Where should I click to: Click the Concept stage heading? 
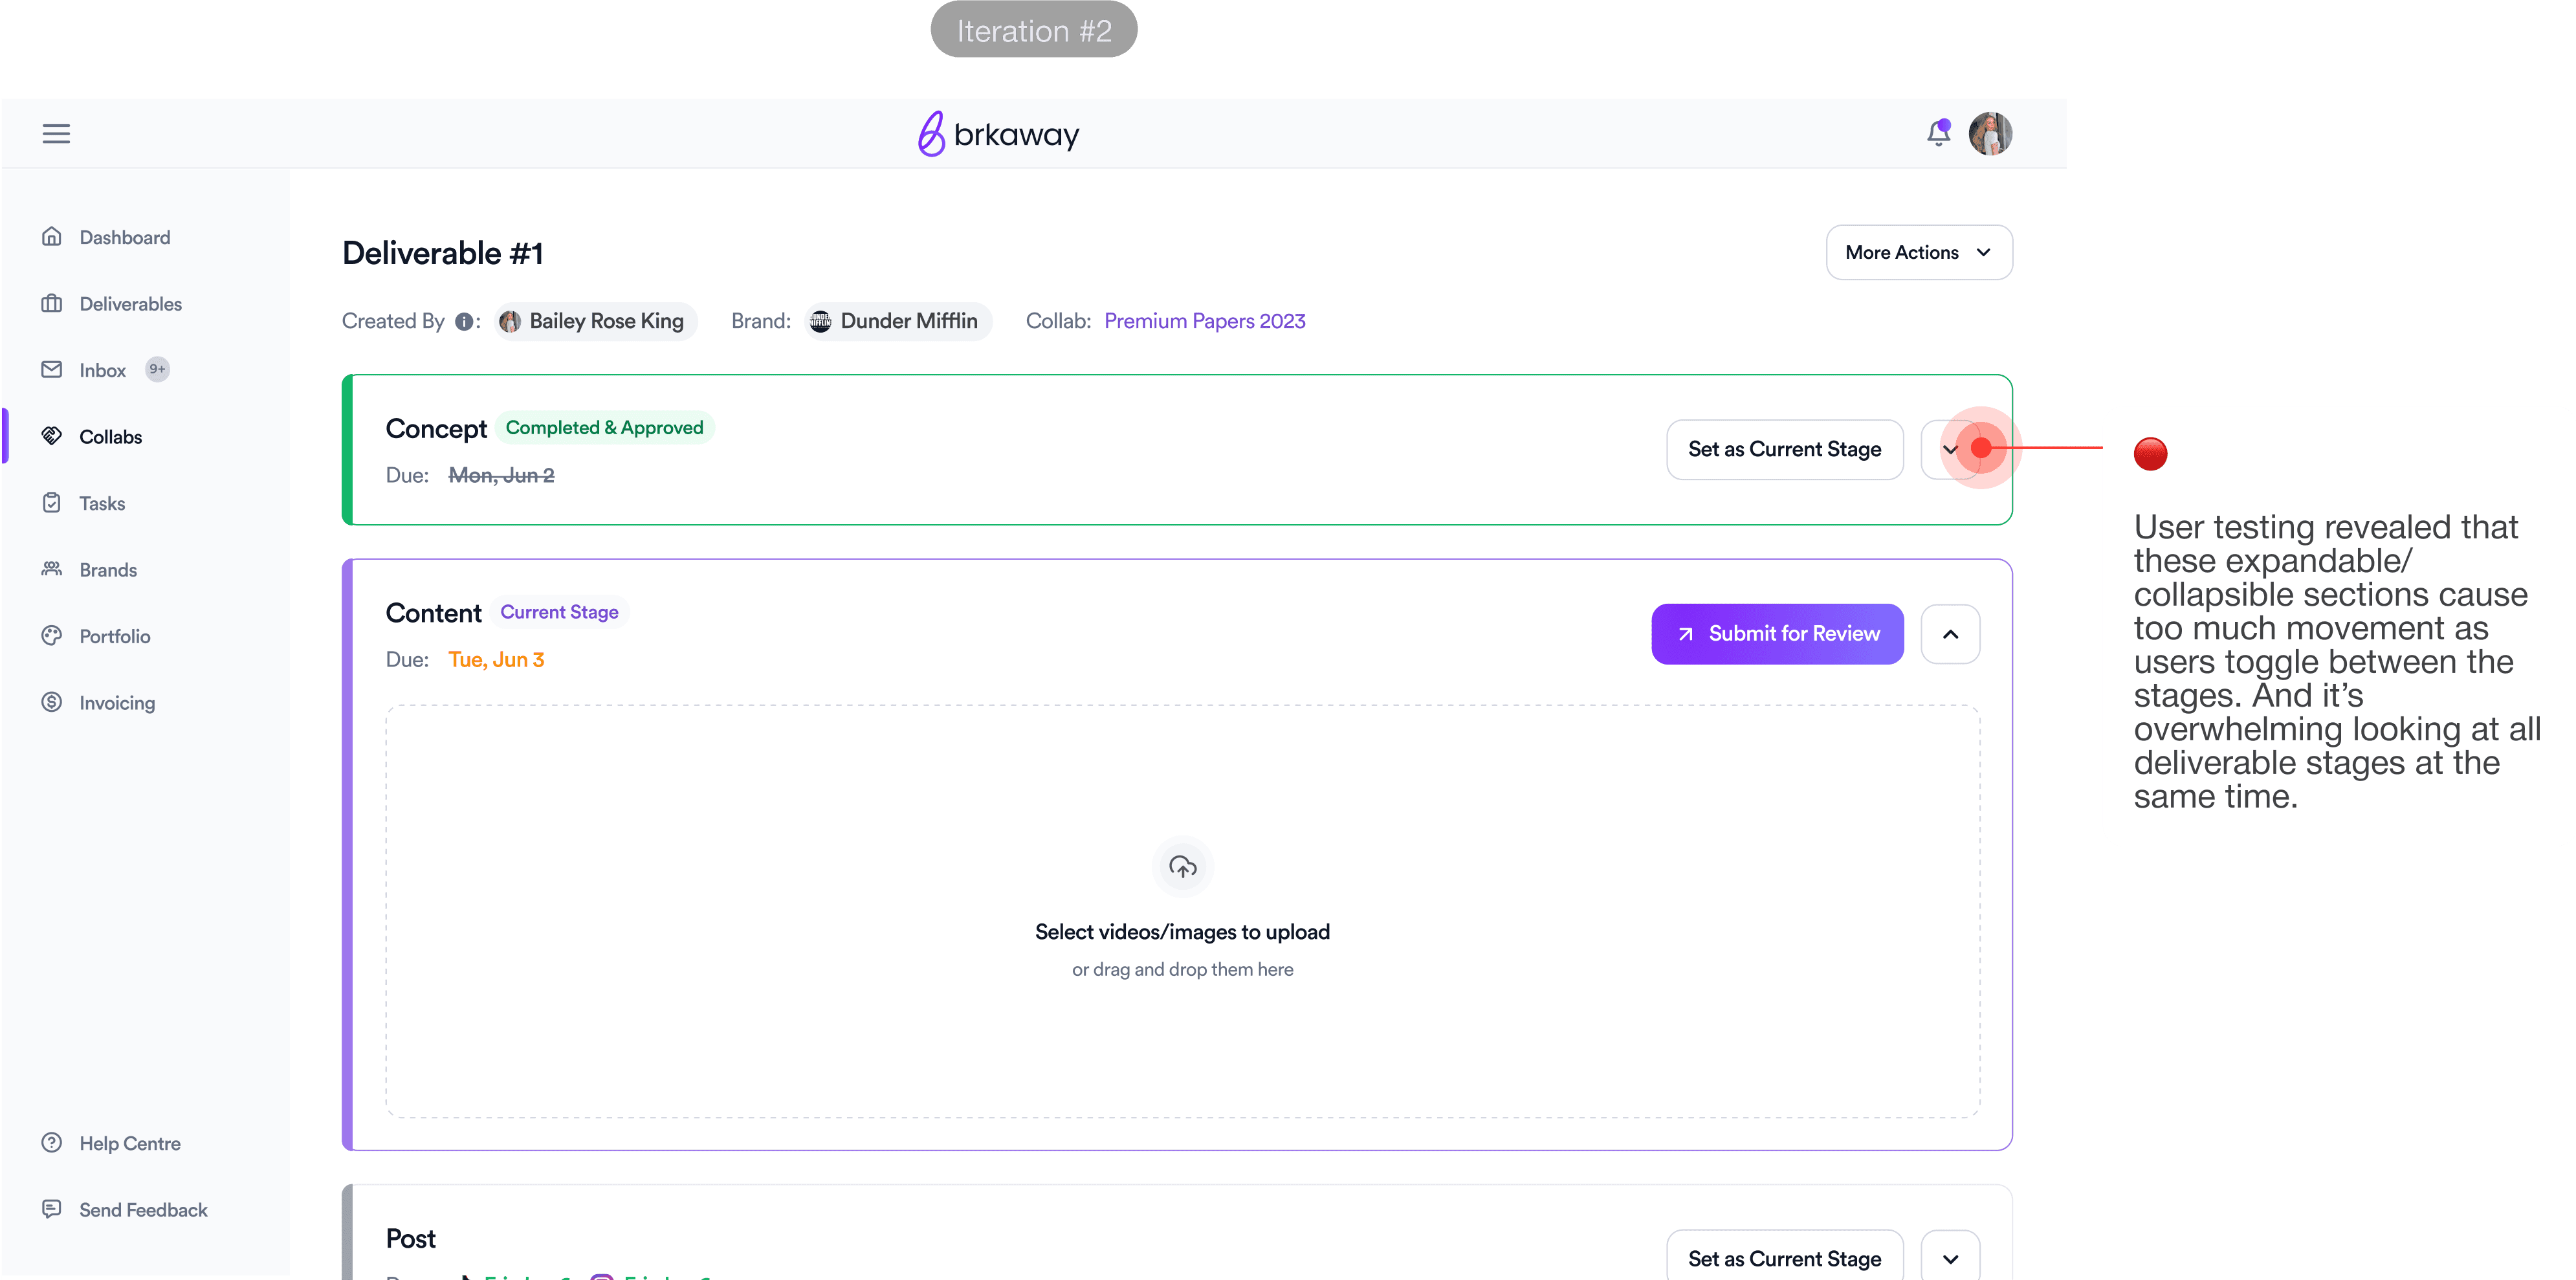point(436,429)
